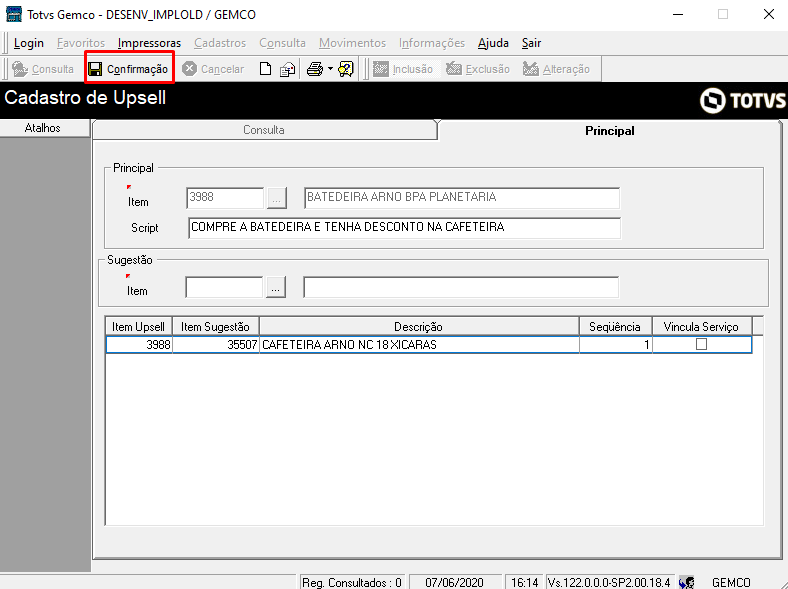788x589 pixels.
Task: Click the page and printer icon next to the blank page icon
Action: [287, 69]
